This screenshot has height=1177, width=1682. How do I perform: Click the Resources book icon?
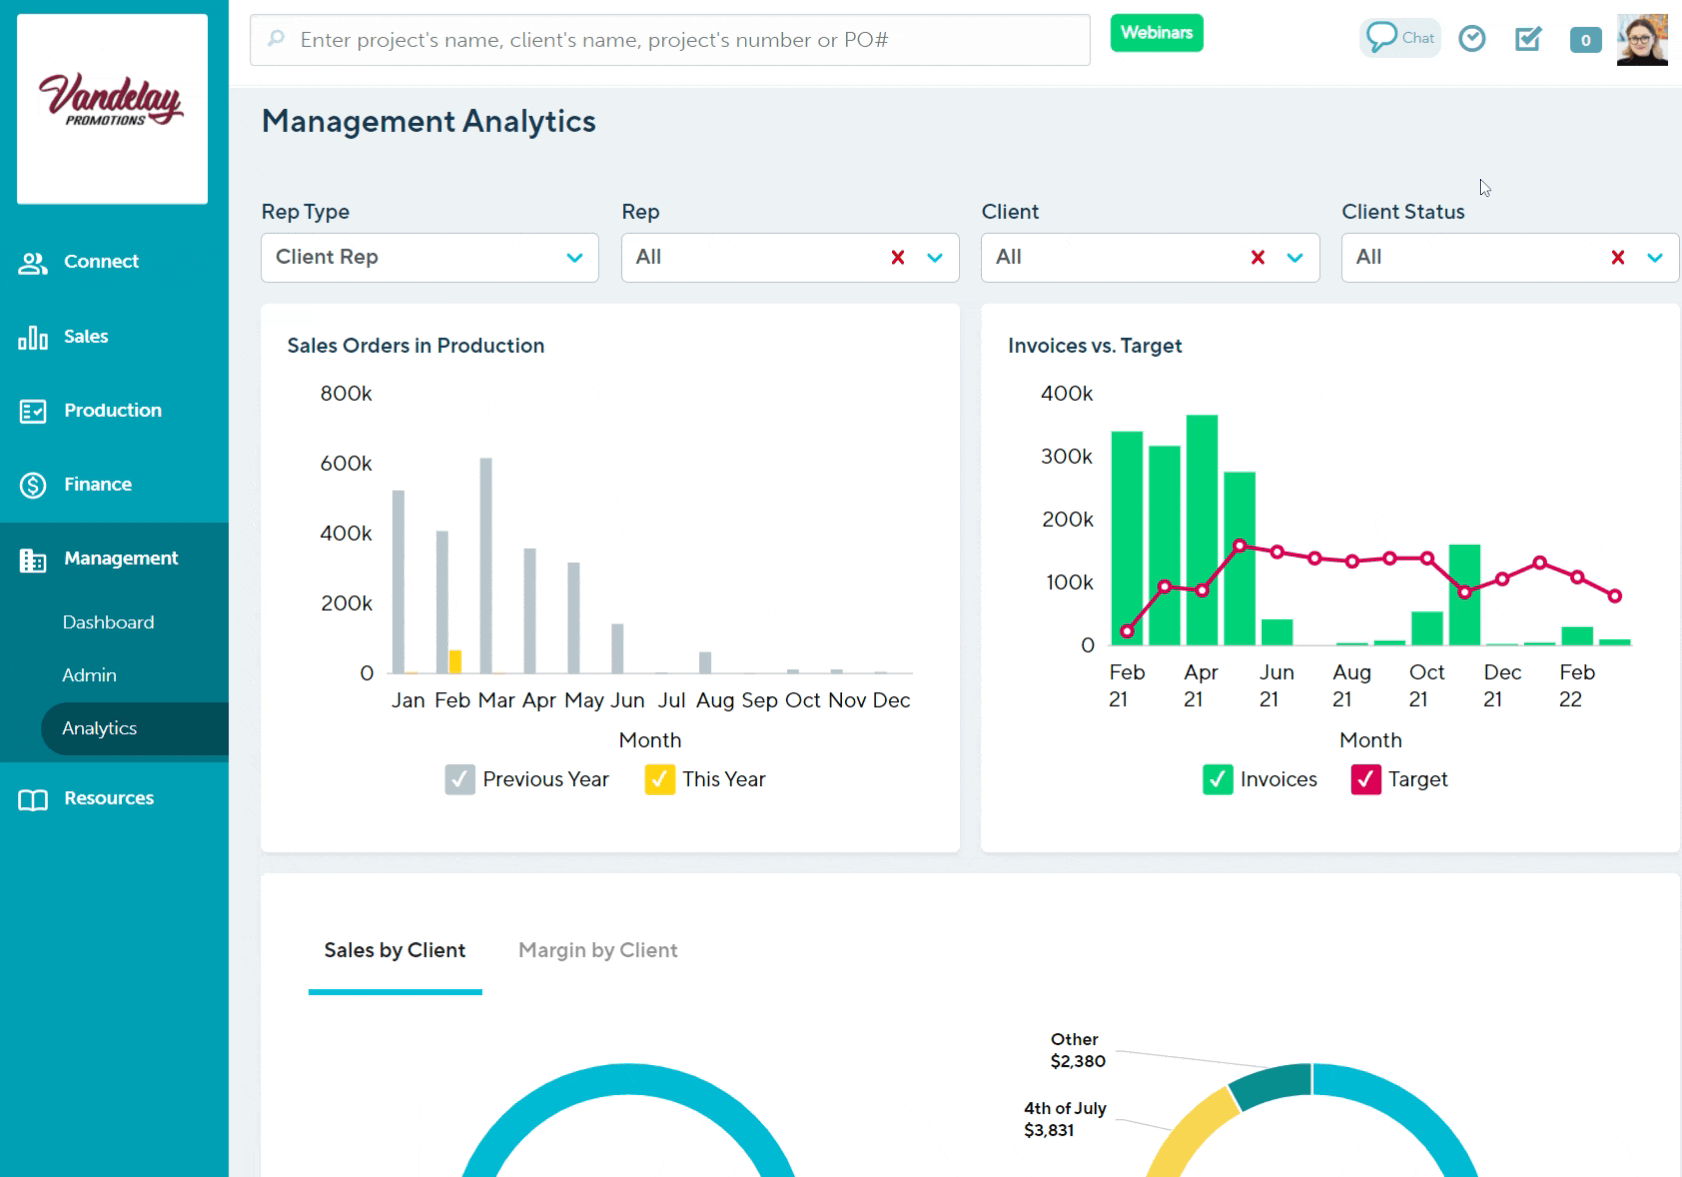[33, 800]
